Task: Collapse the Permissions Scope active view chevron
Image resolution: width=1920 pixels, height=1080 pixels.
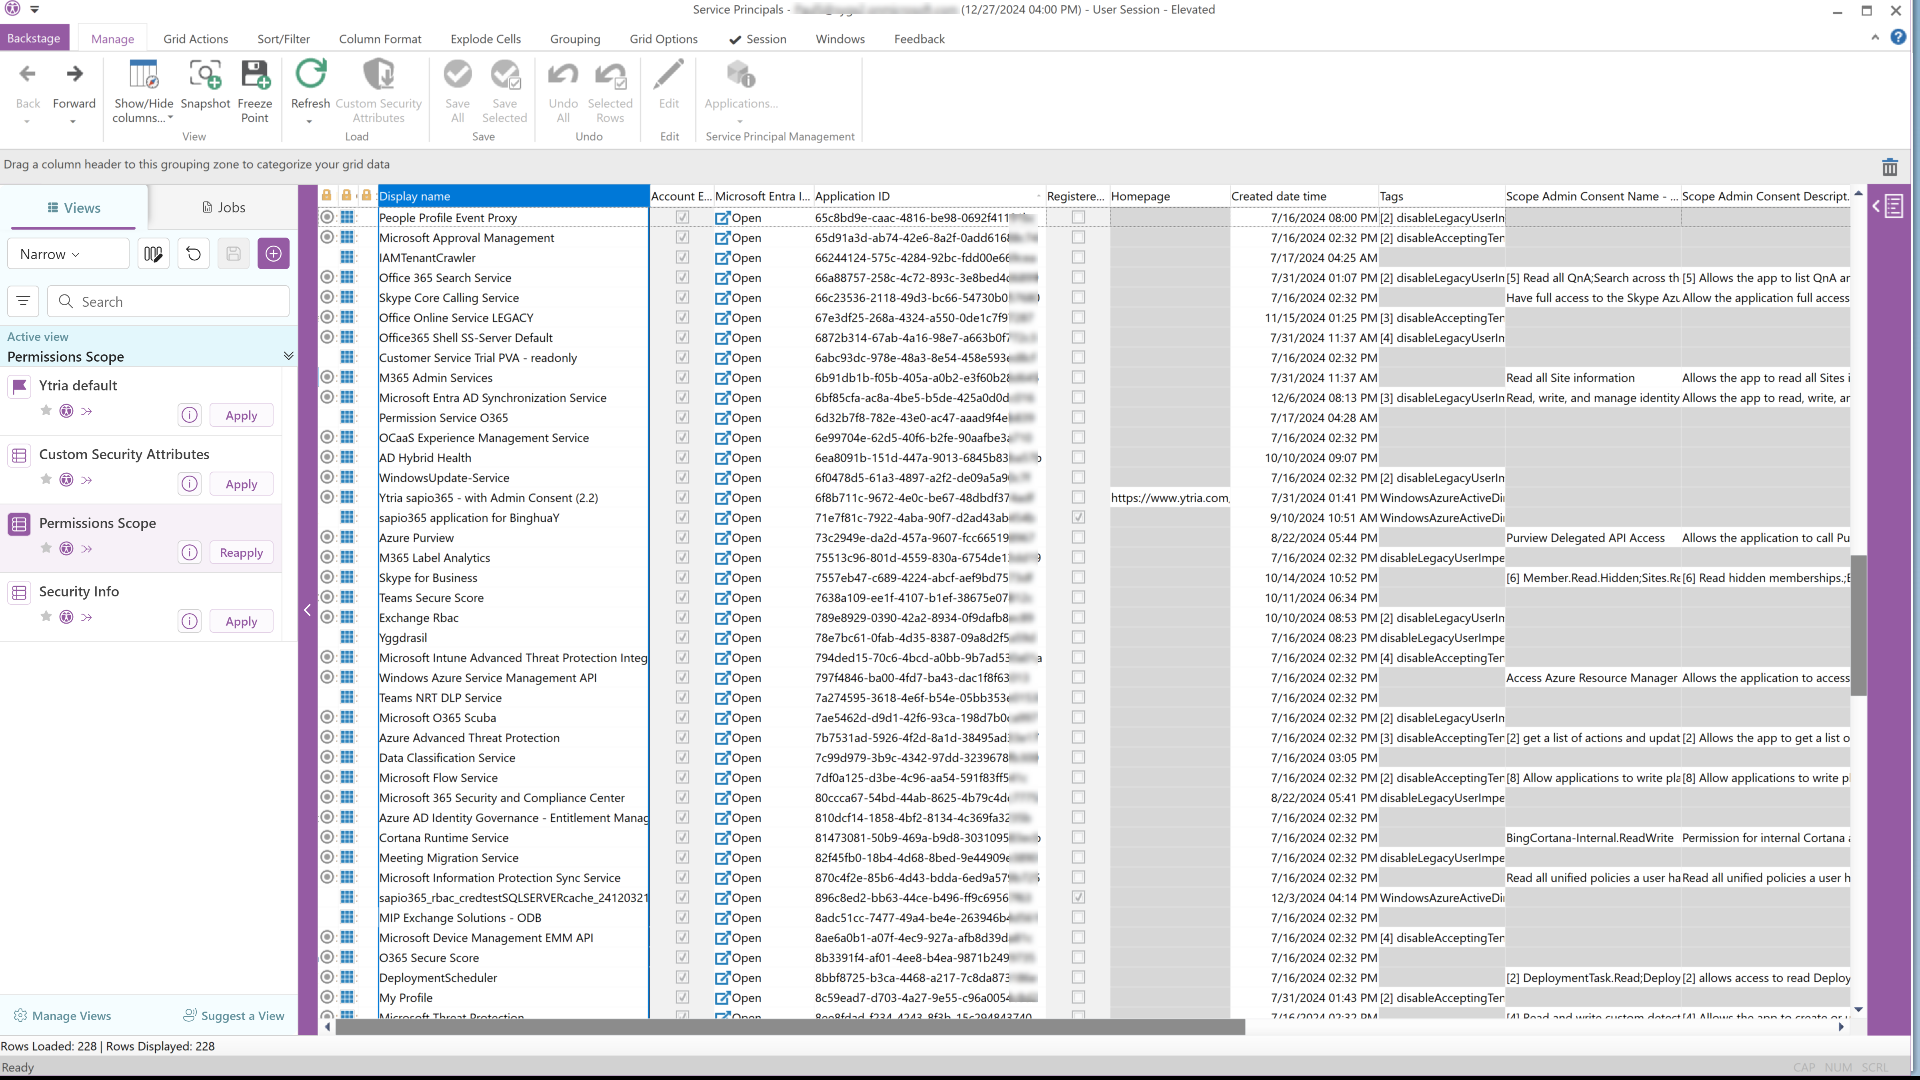Action: 288,356
